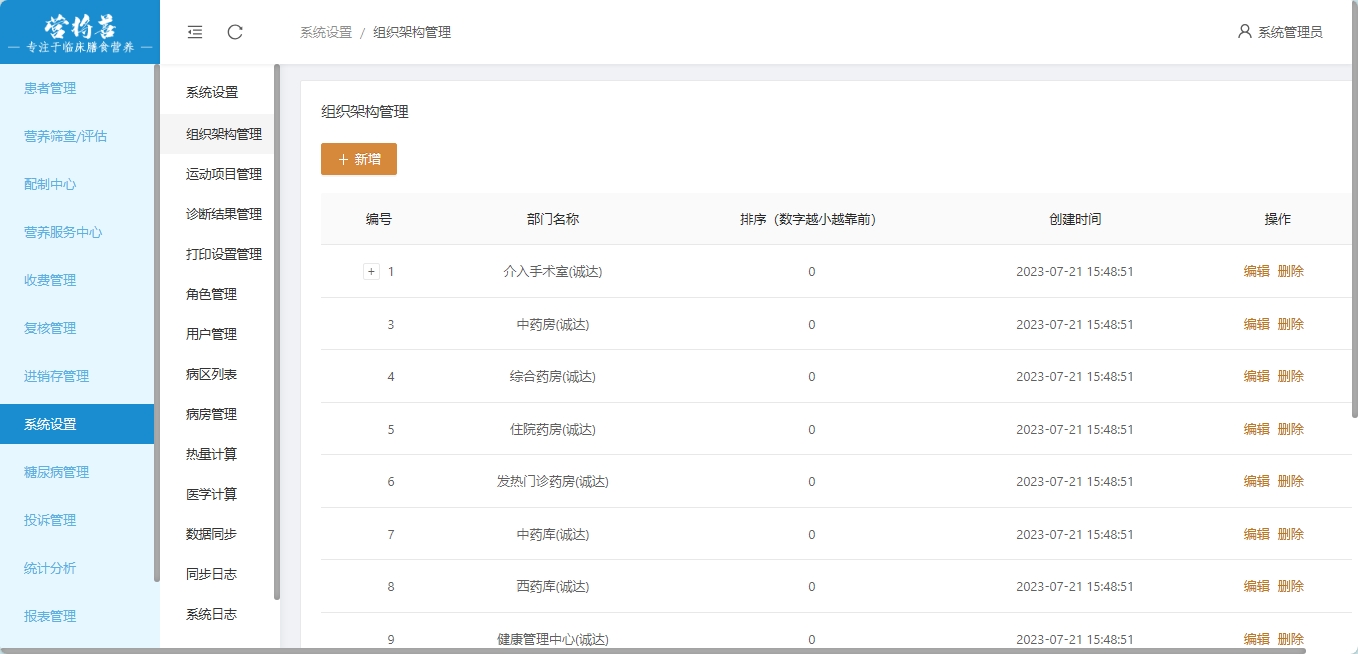Viewport: 1358px width, 654px height.
Task: Click the refresh page icon
Action: 235,32
